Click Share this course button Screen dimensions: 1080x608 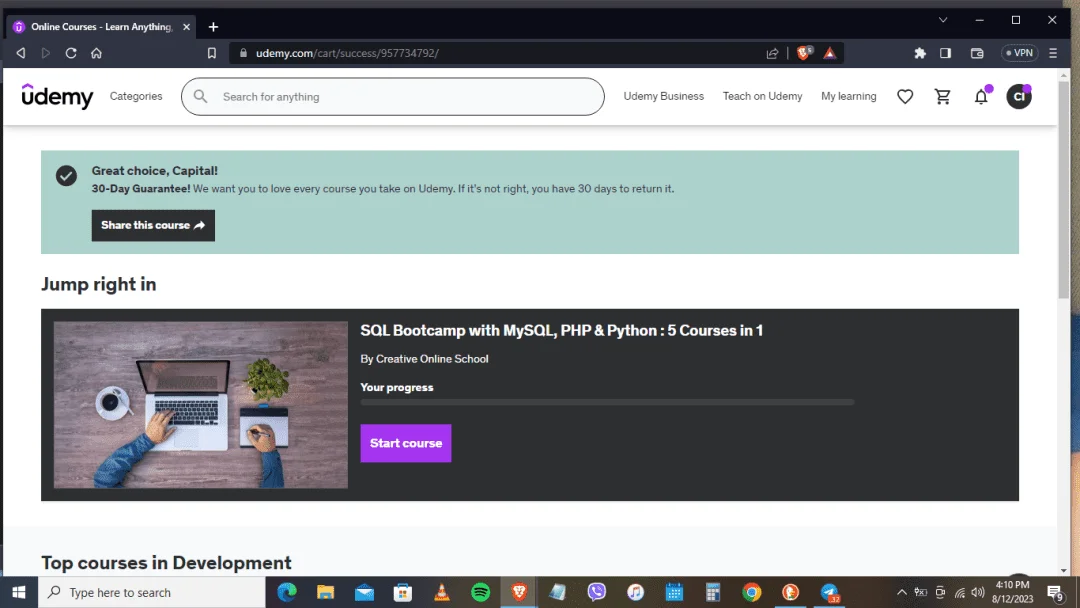153,225
